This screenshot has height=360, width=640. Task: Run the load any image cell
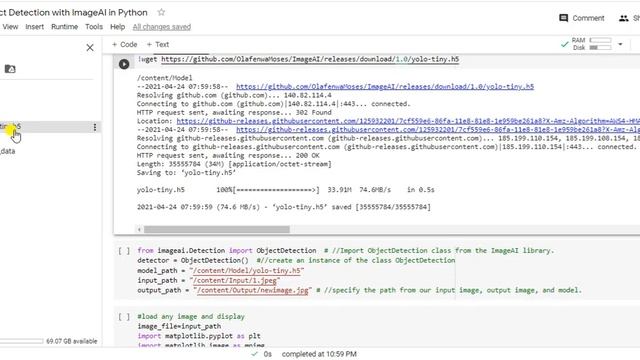124,317
